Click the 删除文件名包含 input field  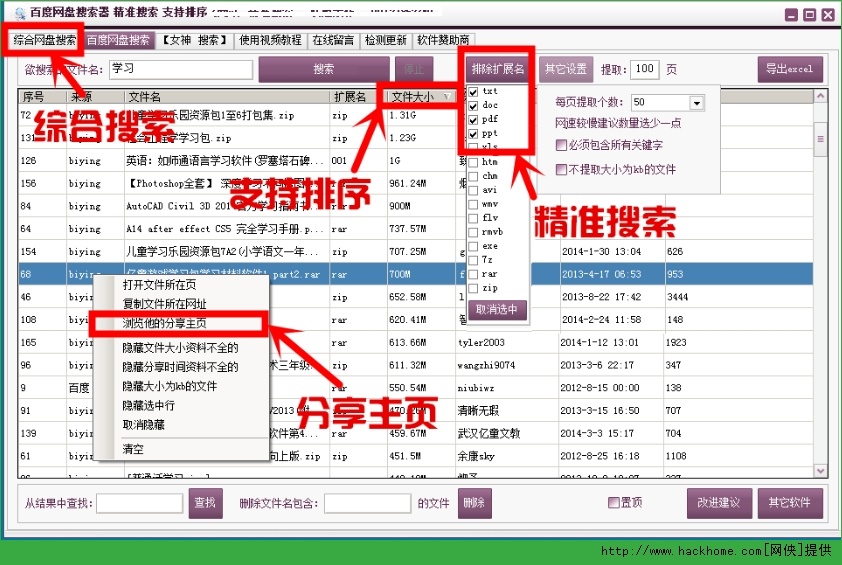pyautogui.click(x=368, y=504)
